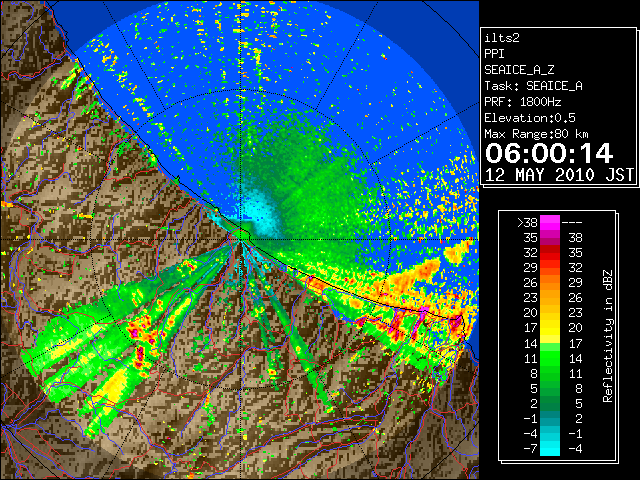Pick the magenta color at legend top

pyautogui.click(x=550, y=223)
